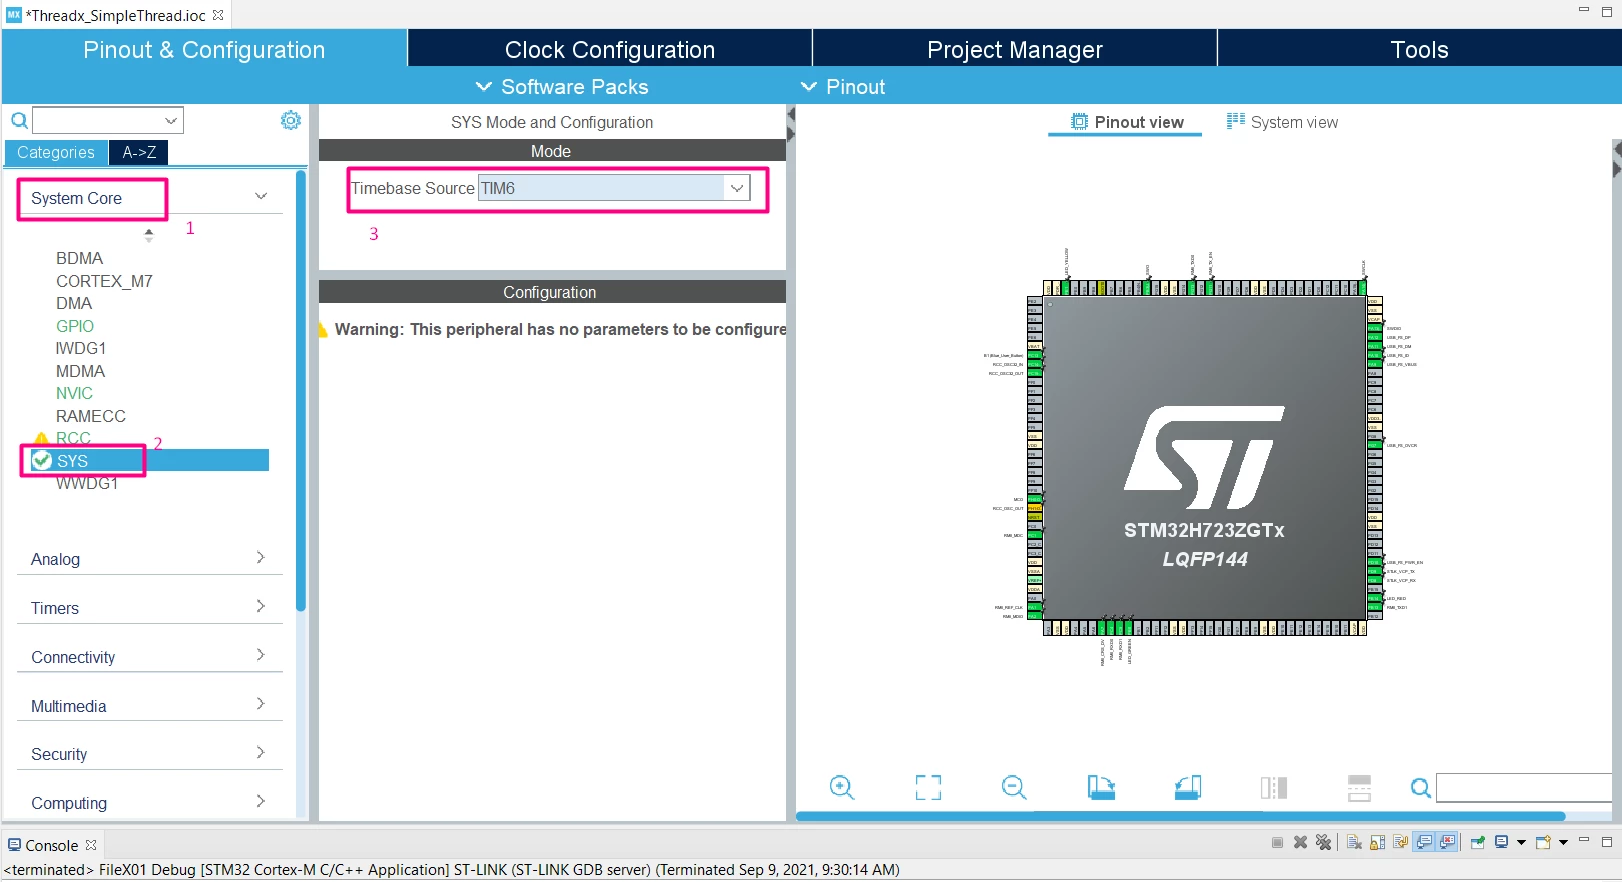Flip the chip view vertically
The image size is (1622, 882).
coord(1359,788)
